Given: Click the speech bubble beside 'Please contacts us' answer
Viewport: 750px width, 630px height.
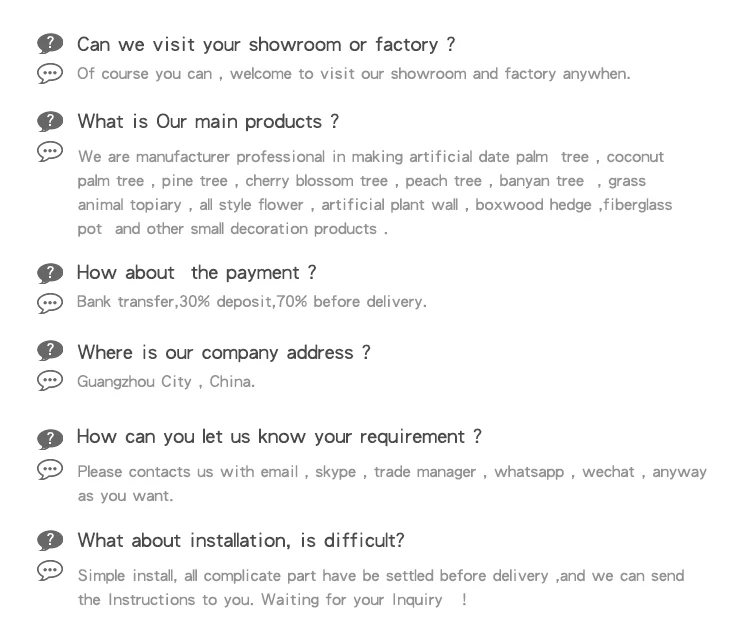Looking at the screenshot, I should (50, 468).
